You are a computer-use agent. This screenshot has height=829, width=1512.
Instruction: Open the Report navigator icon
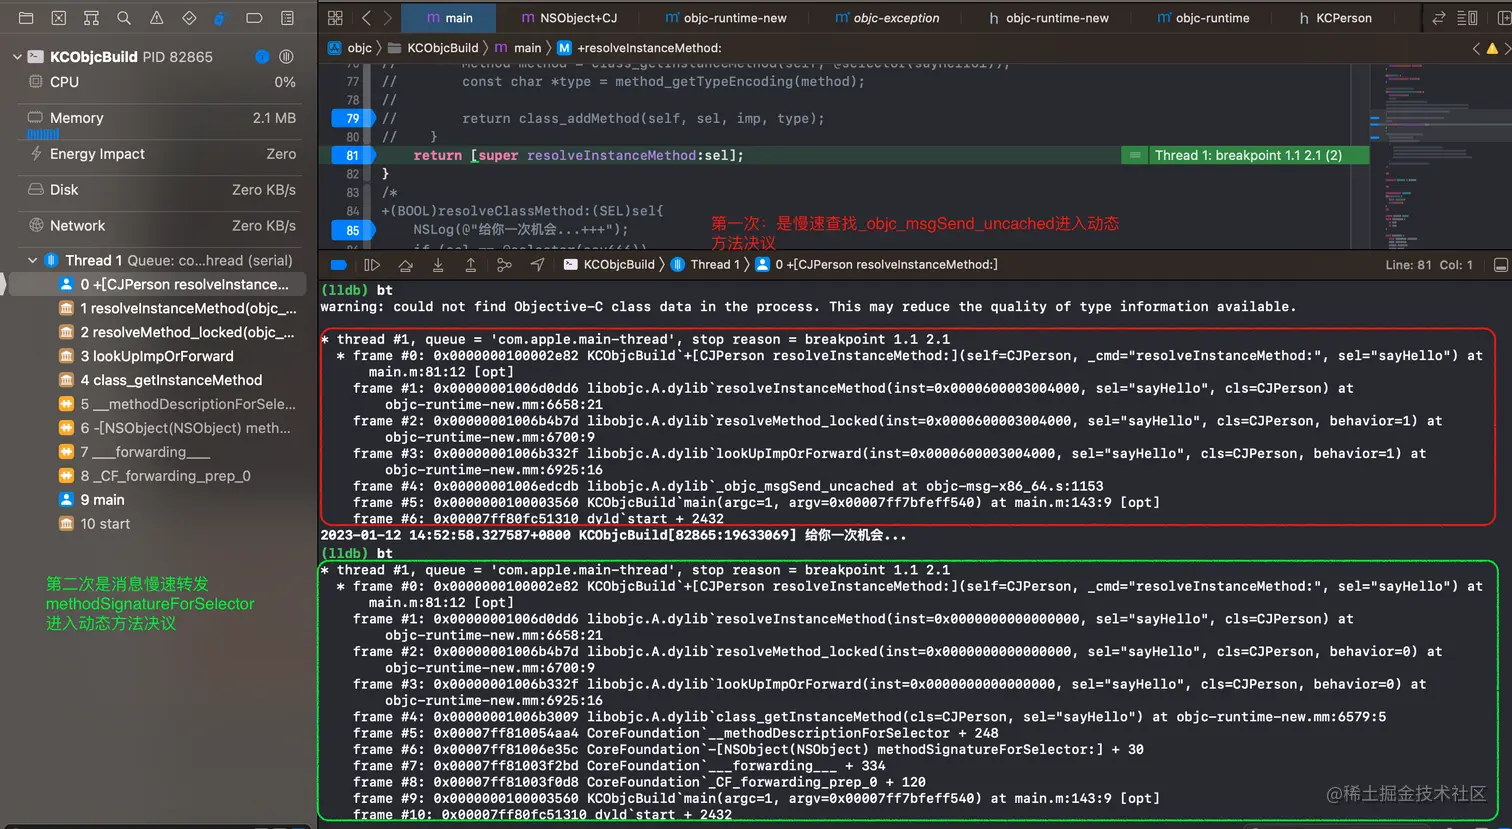click(x=287, y=18)
